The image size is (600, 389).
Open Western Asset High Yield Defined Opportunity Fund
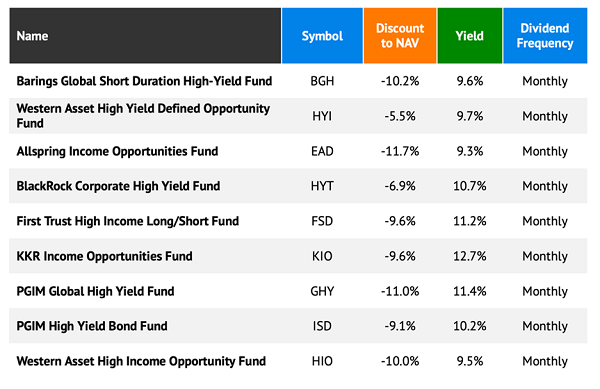pos(143,116)
